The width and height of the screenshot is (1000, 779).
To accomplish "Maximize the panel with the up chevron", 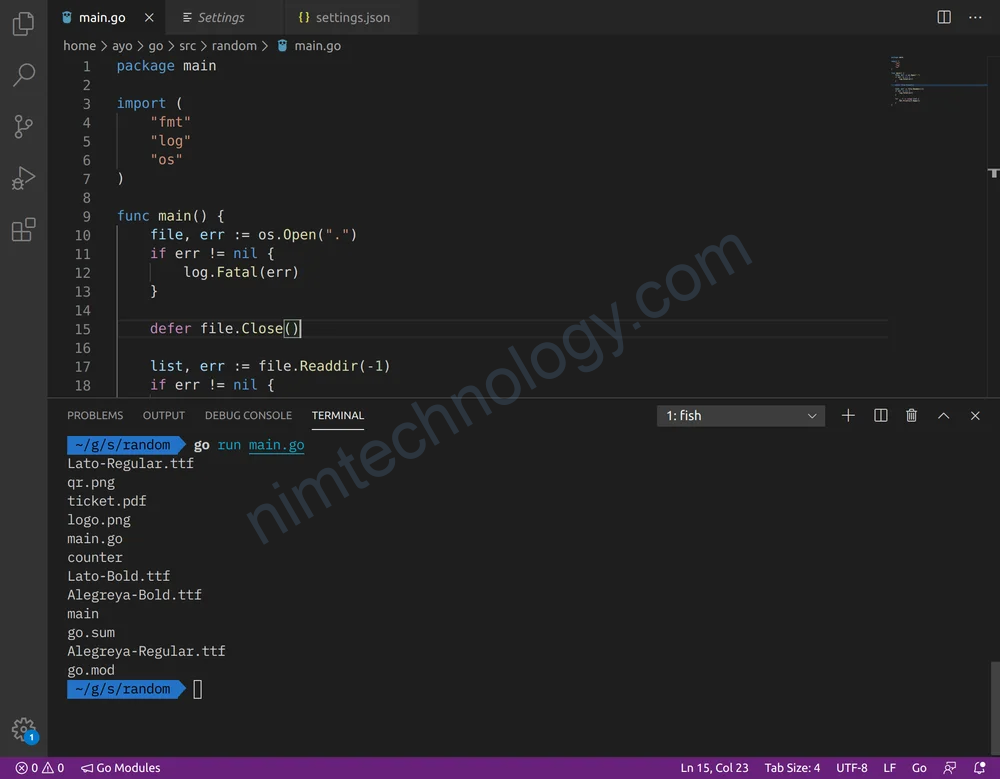I will point(943,415).
